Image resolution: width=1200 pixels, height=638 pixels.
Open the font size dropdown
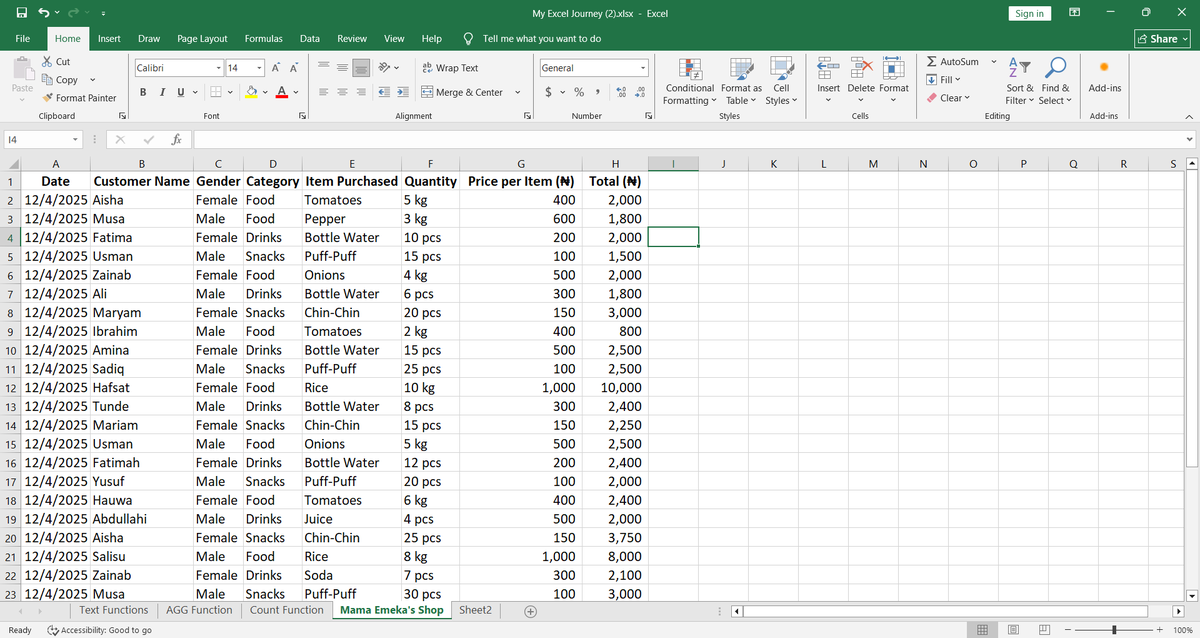click(x=259, y=68)
